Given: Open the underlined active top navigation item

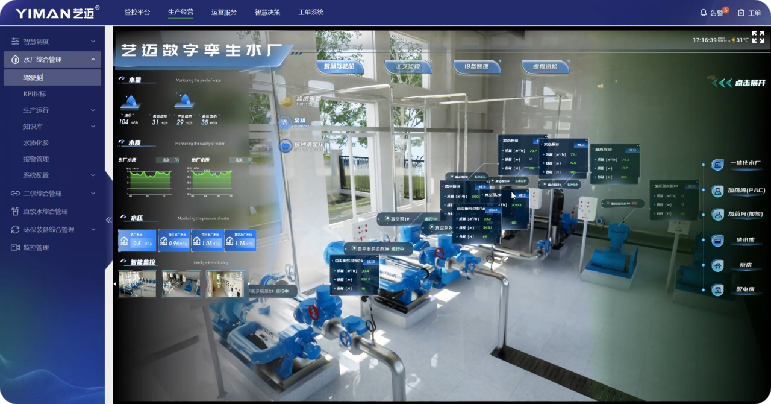Looking at the screenshot, I should pyautogui.click(x=180, y=12).
